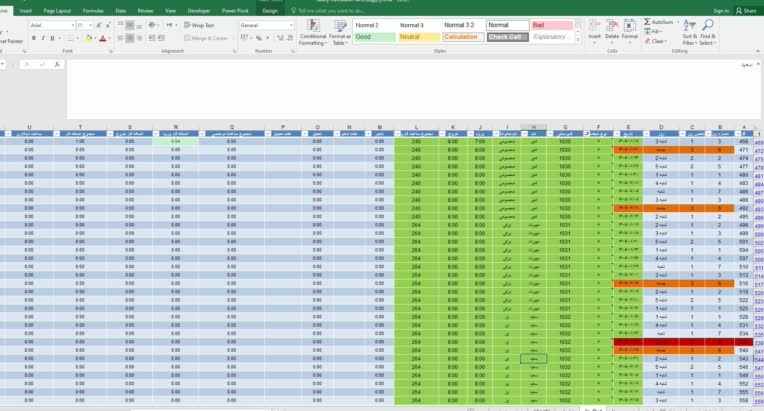This screenshot has height=411, width=764.
Task: Click the Sign in link
Action: click(x=721, y=11)
